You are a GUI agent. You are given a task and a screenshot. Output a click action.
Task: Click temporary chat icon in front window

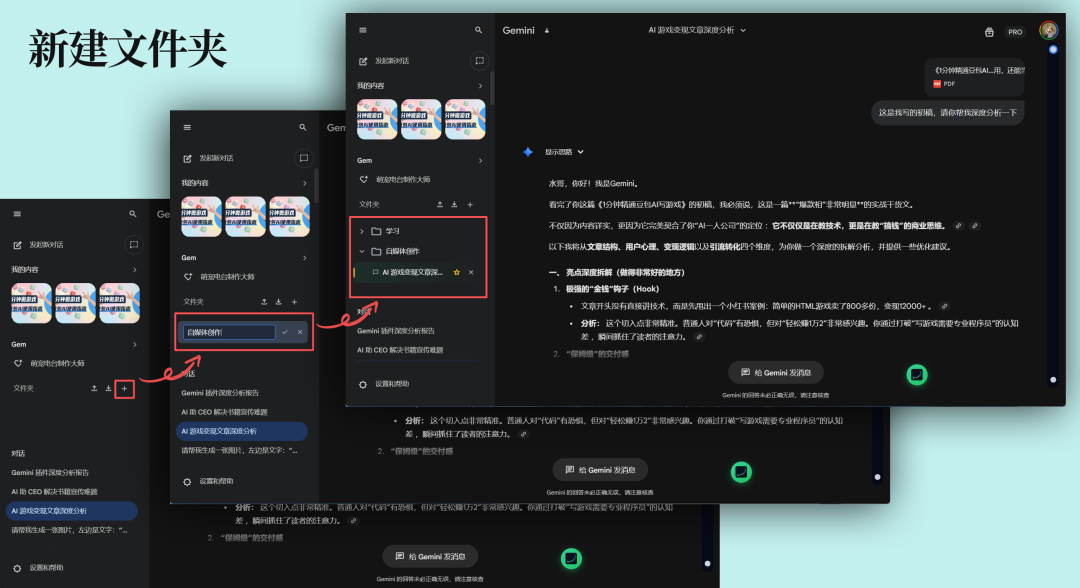click(479, 61)
